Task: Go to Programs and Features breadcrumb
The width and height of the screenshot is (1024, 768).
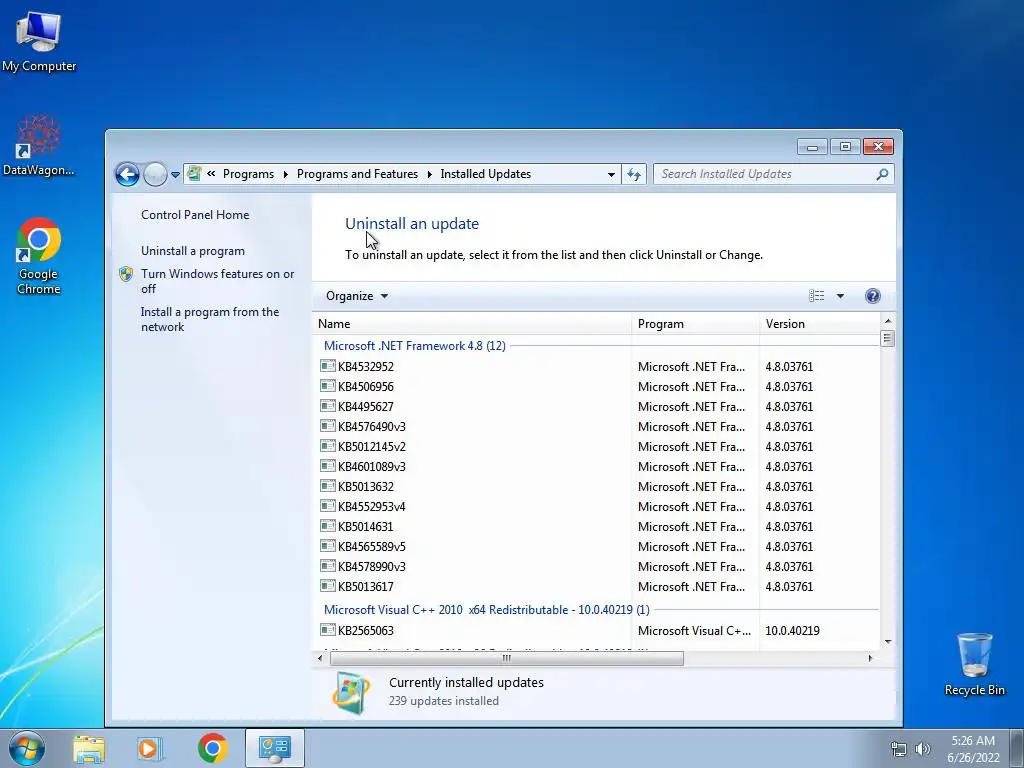Action: click(357, 174)
